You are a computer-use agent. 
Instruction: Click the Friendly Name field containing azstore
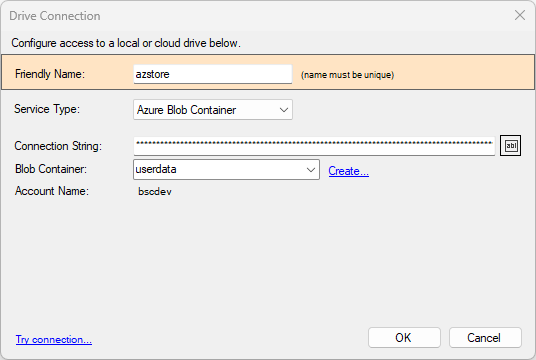(x=213, y=74)
